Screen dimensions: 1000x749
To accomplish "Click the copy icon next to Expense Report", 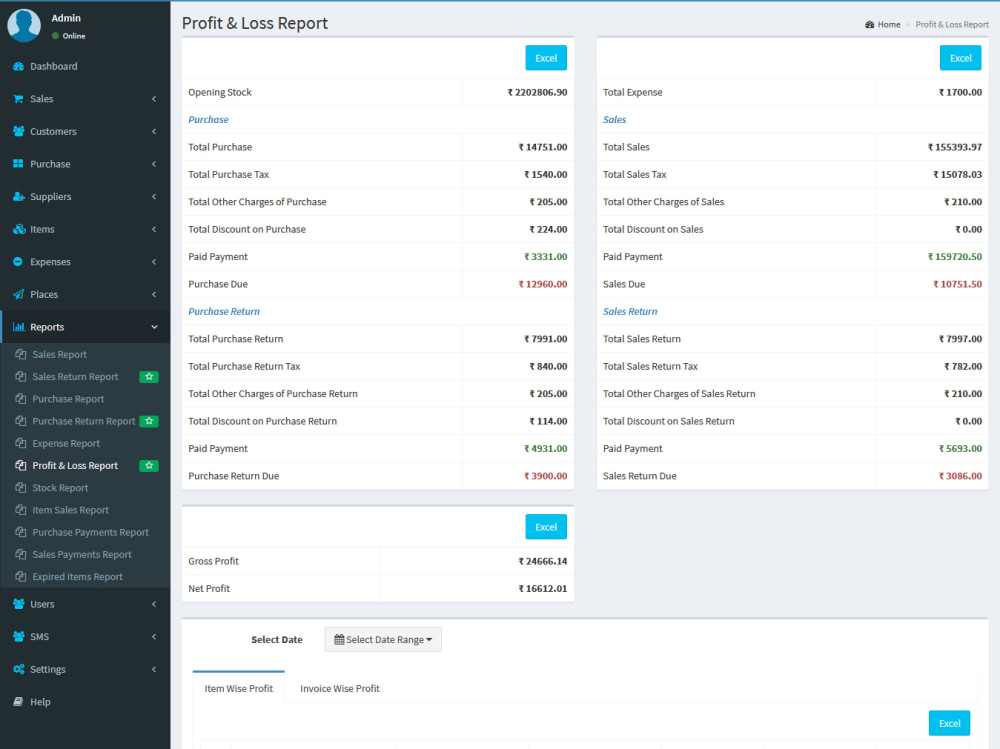I will (20, 443).
